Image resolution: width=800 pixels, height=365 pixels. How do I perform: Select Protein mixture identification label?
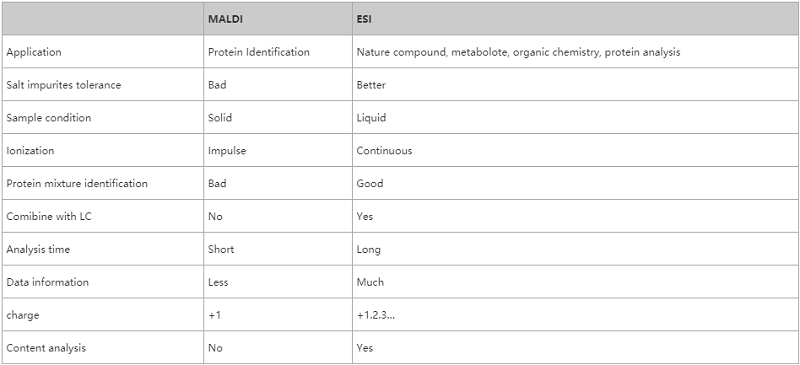(x=77, y=183)
